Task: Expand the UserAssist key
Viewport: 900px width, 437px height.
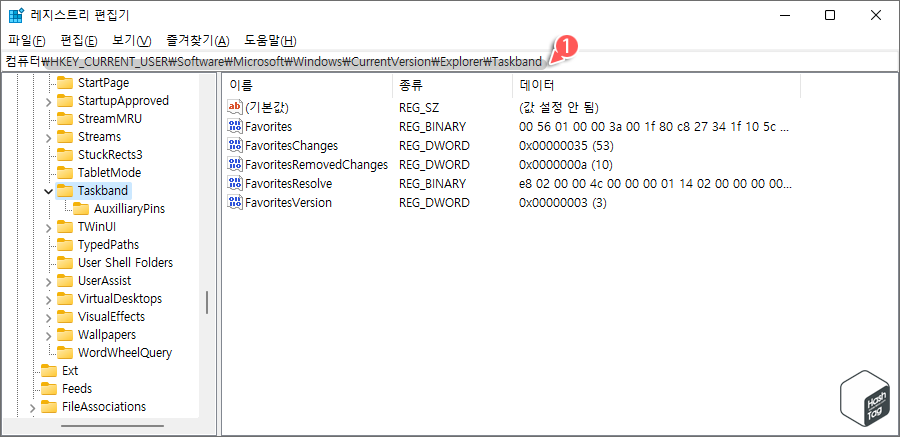Action: (x=49, y=281)
